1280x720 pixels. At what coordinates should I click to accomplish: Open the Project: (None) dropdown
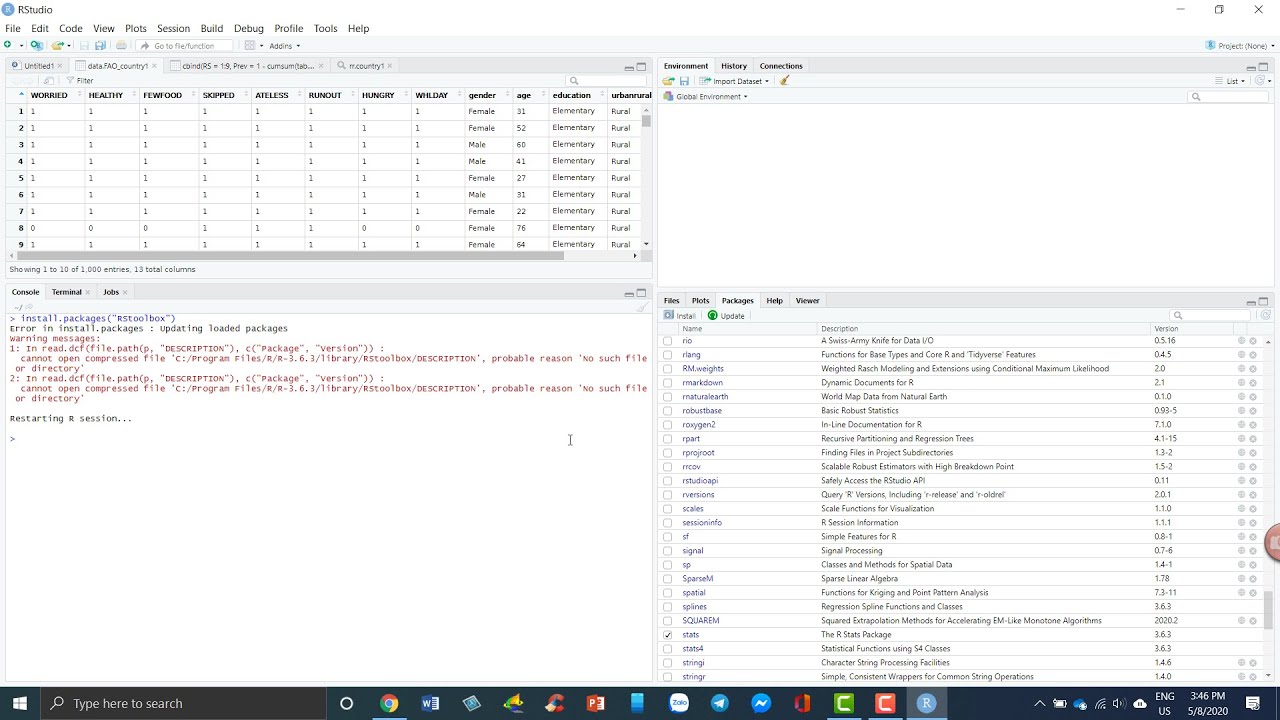(1240, 46)
